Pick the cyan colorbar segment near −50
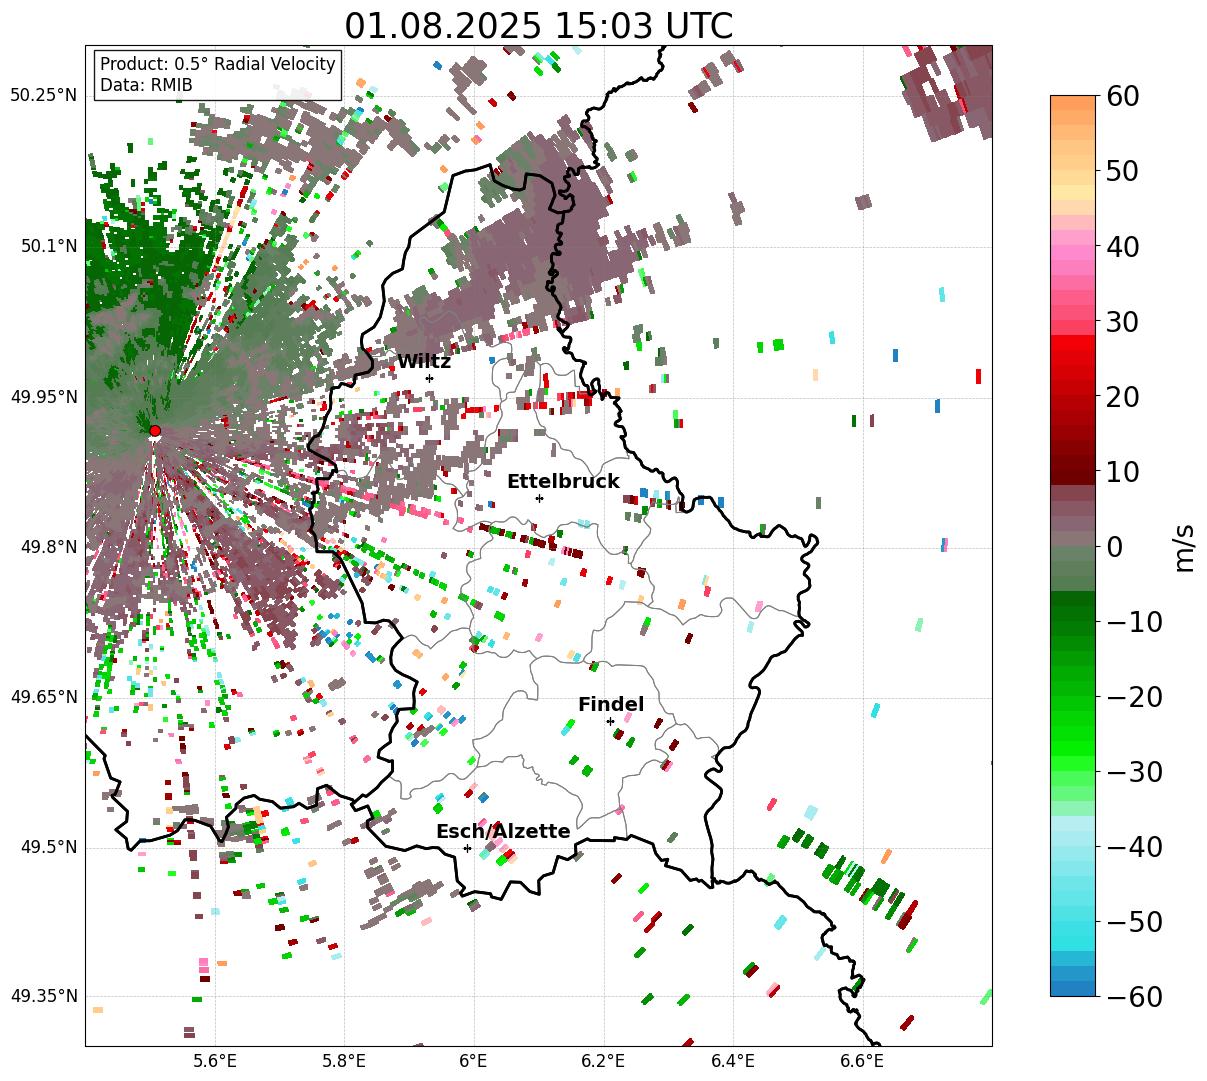This screenshot has width=1207, height=1081. point(1073,930)
